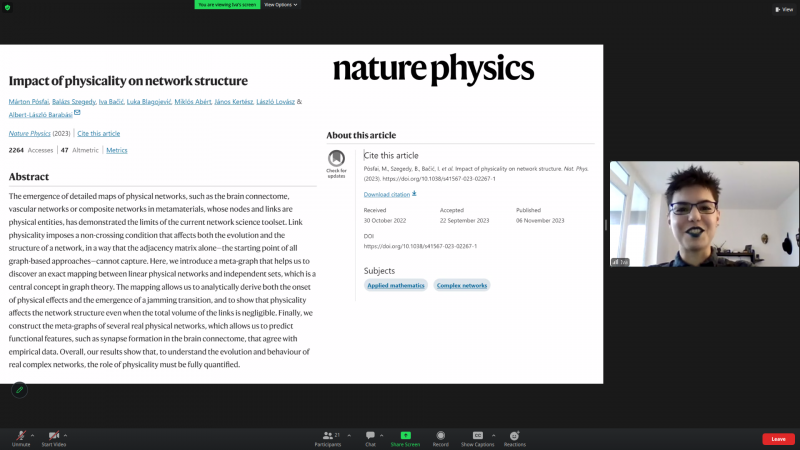The image size is (800, 450).
Task: Click the '47' Altmetric score
Action: 65,151
